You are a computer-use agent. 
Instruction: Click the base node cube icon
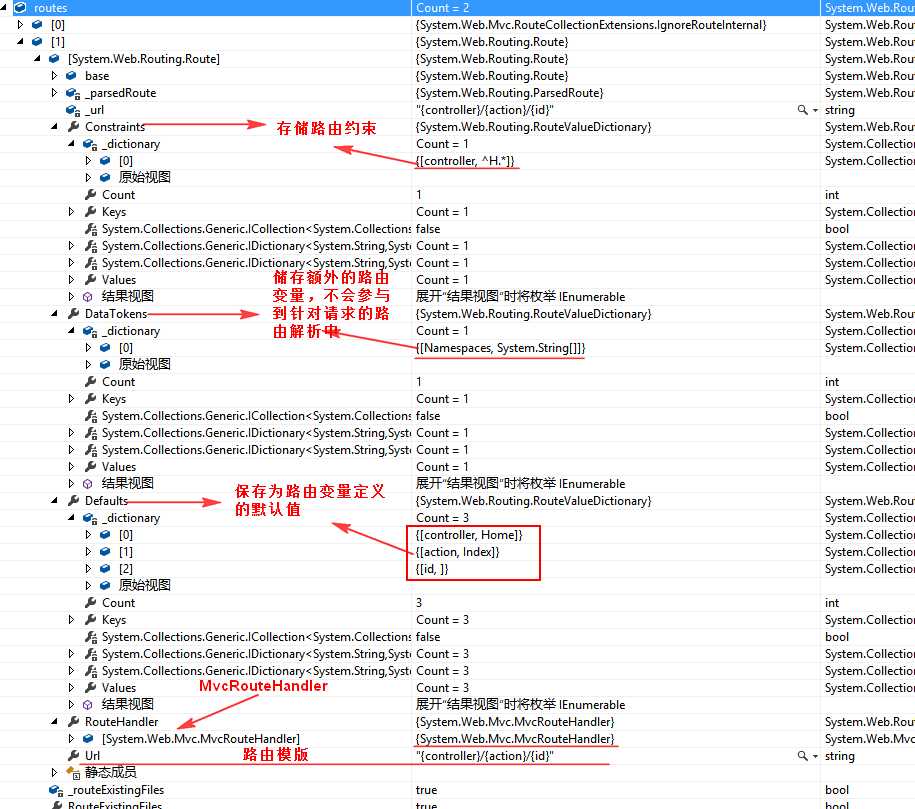pos(71,75)
